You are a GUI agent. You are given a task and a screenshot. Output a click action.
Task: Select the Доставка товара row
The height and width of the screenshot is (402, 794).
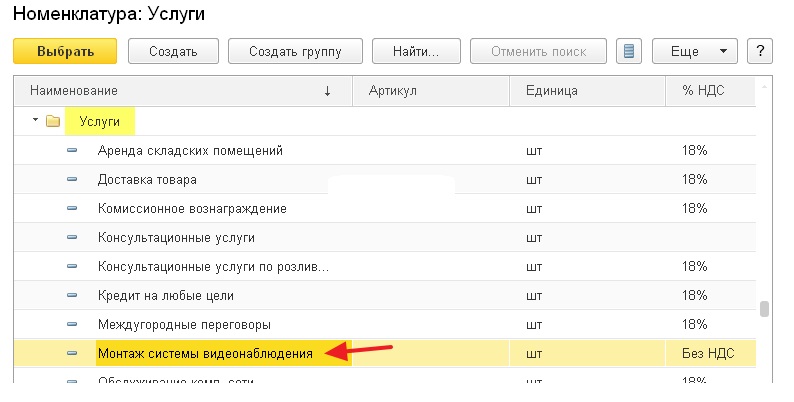(x=385, y=179)
